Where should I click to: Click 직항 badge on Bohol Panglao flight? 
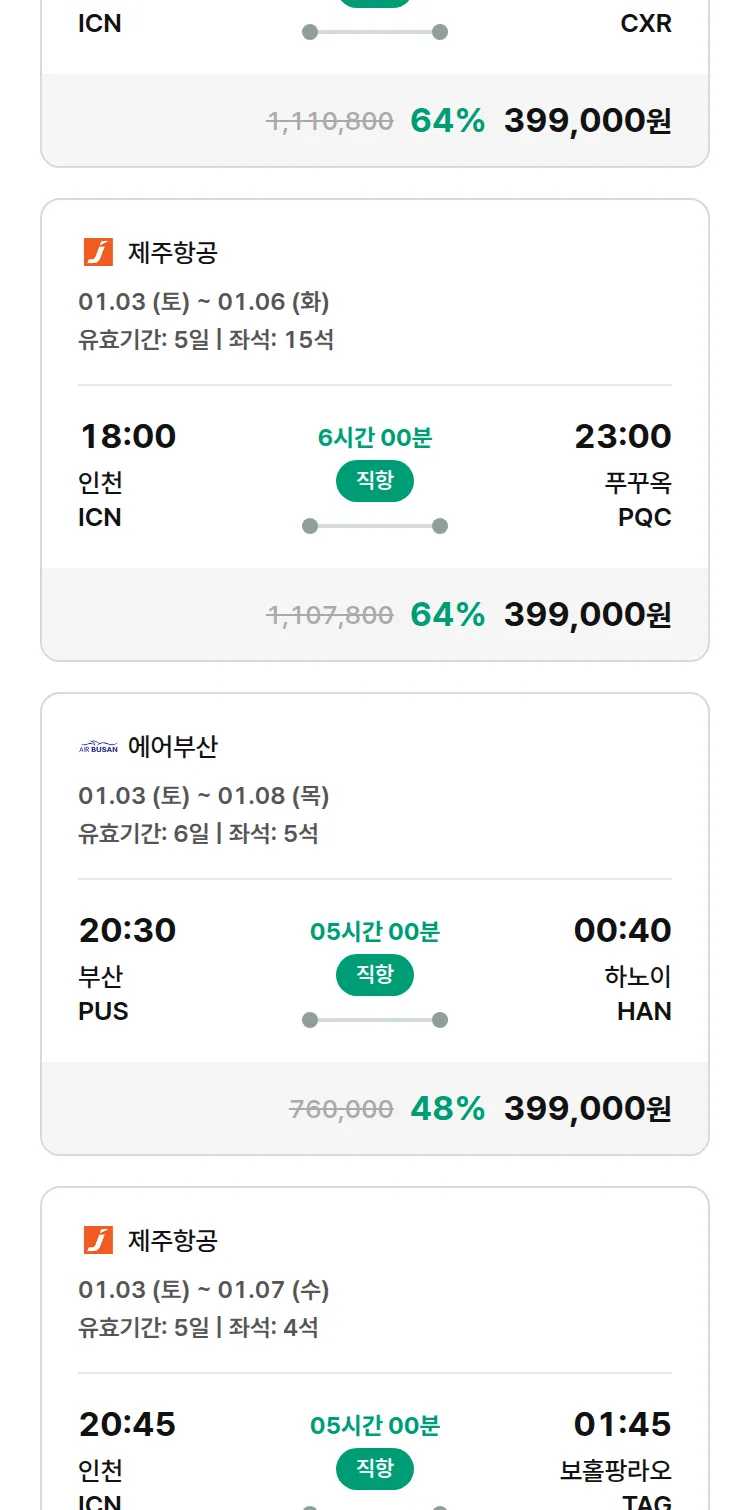click(x=375, y=1469)
